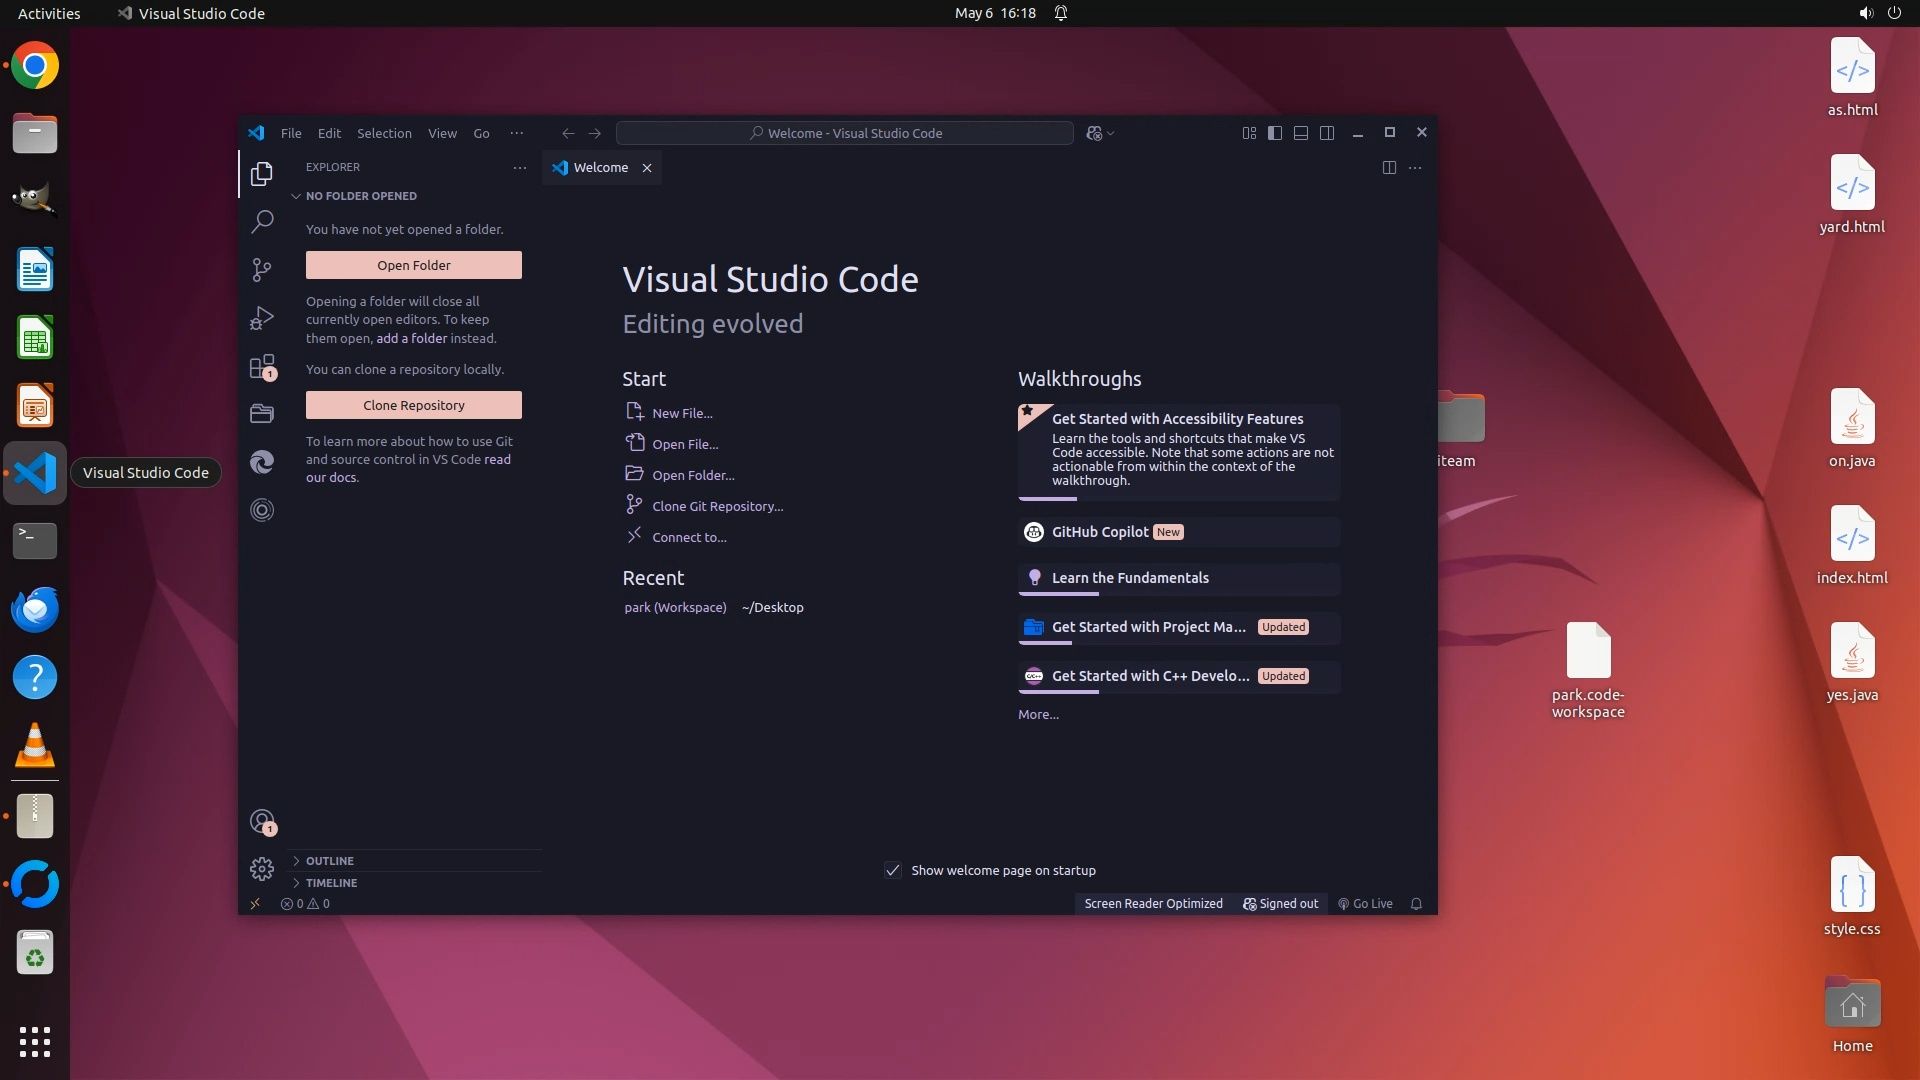Screen dimensions: 1920x1080
Task: Expand the Outline section
Action: pos(329,861)
